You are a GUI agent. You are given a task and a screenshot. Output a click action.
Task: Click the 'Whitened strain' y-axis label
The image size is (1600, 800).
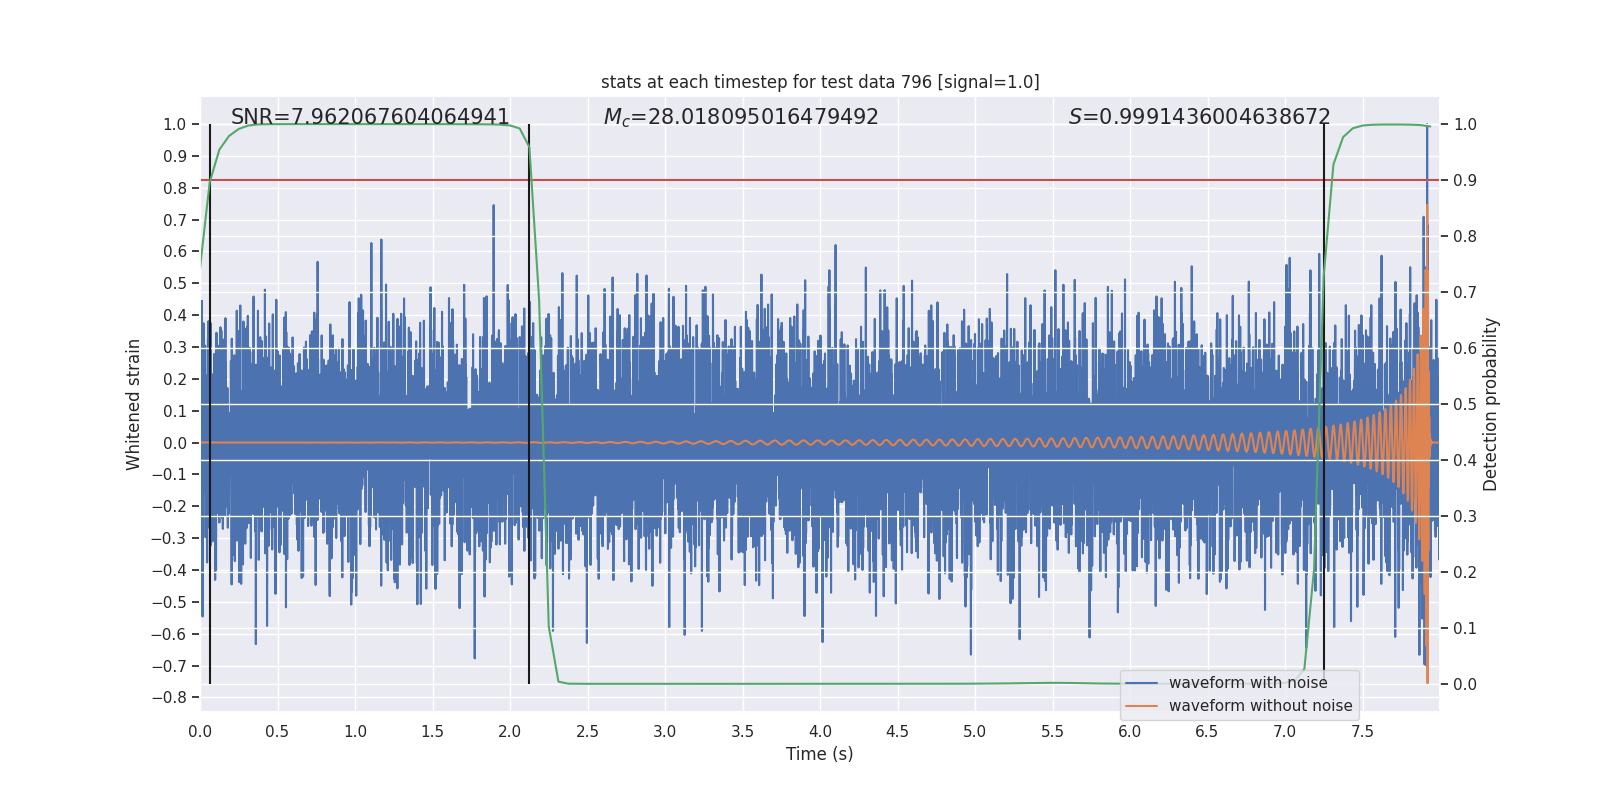134,404
